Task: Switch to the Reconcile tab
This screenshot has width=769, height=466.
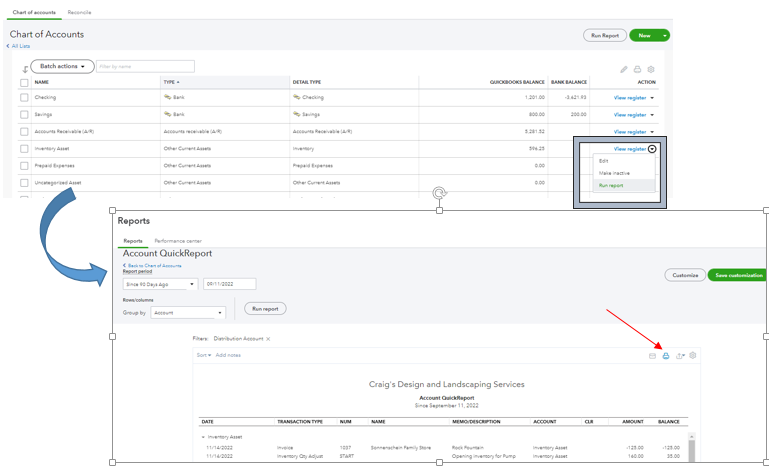Action: pyautogui.click(x=79, y=12)
